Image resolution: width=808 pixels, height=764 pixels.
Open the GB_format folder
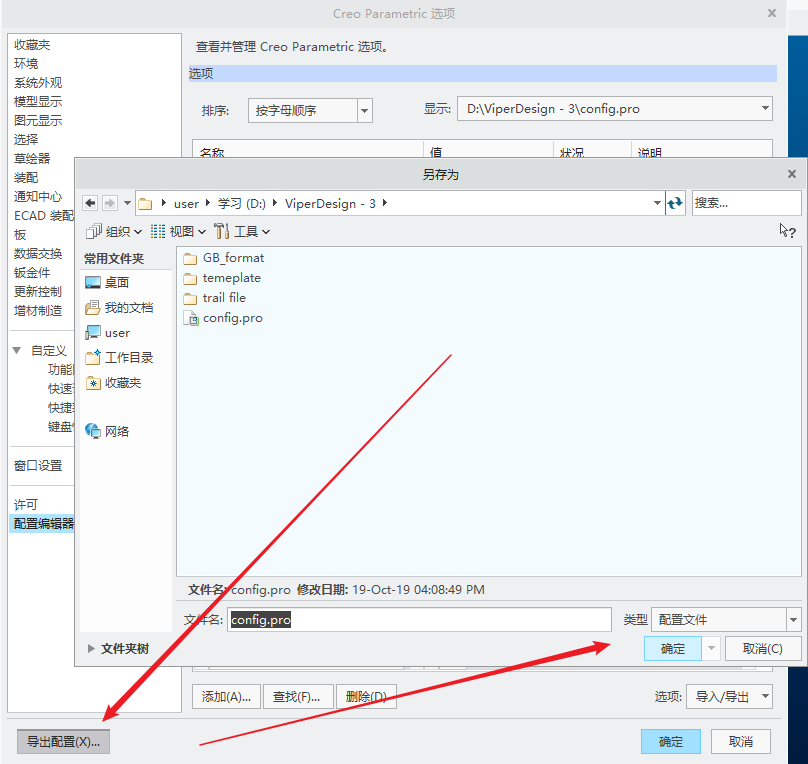224,258
